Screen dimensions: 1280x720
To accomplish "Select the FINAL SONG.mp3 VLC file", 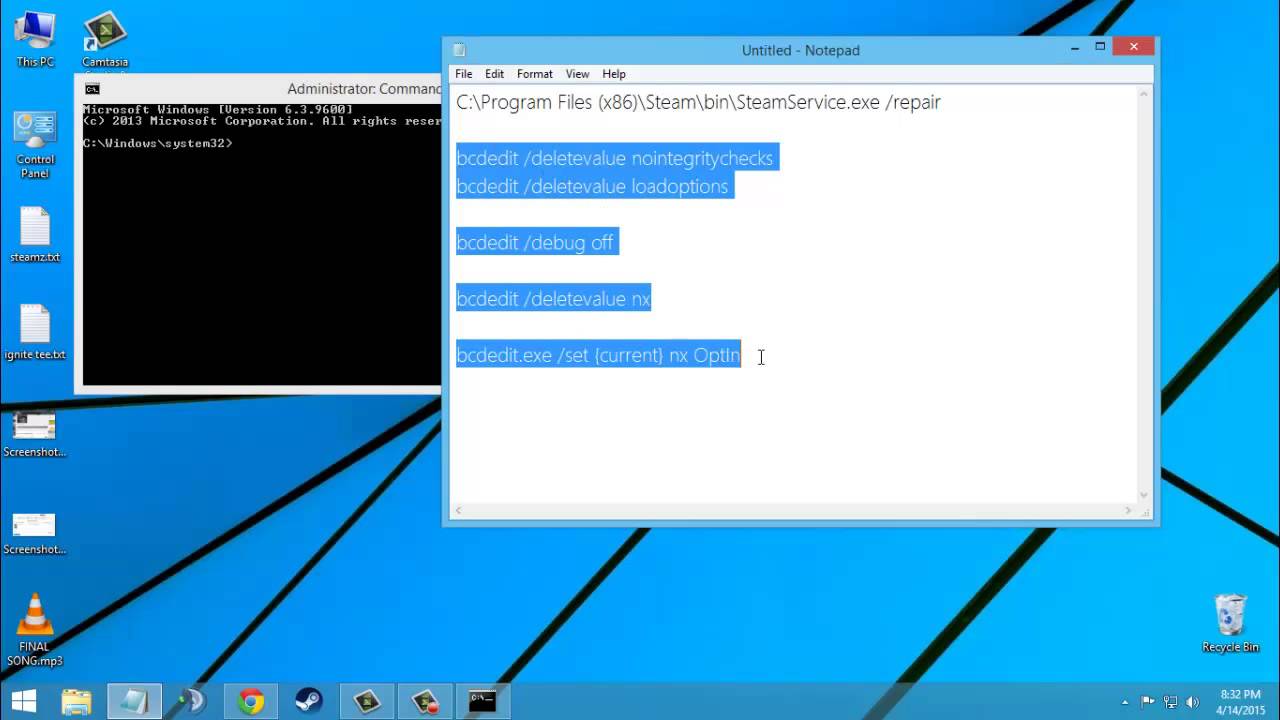I will [x=35, y=630].
